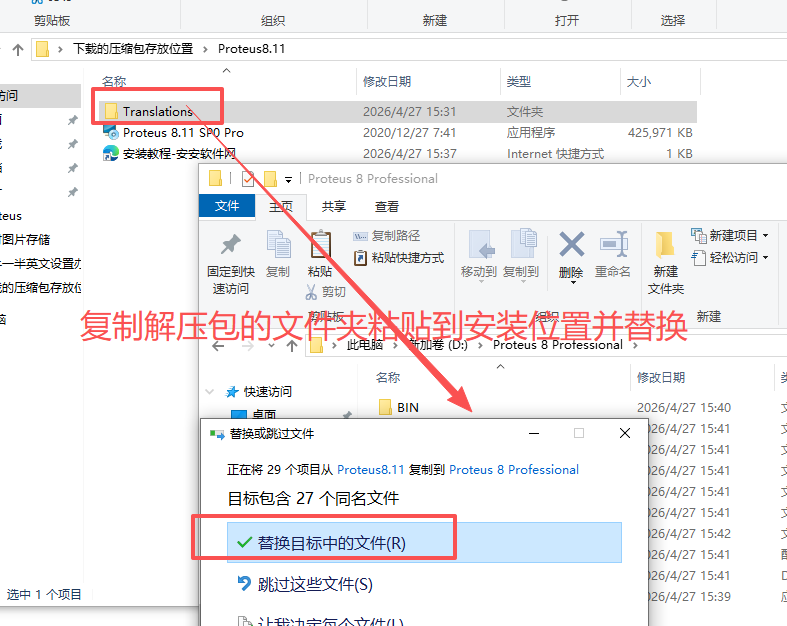Sort by Modified date in front window

pos(661,378)
